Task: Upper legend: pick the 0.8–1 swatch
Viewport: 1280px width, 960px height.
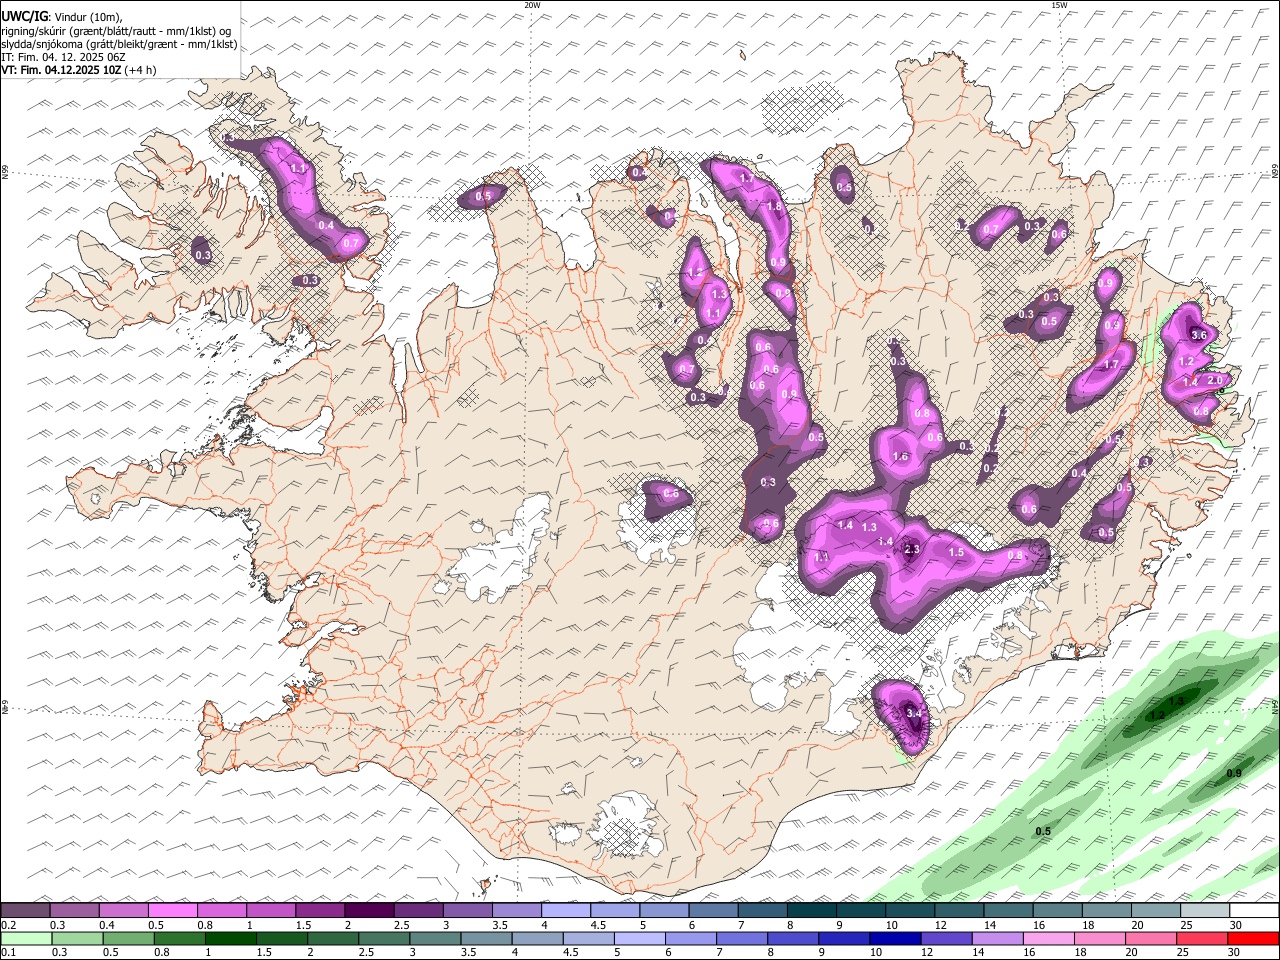Action: click(x=221, y=911)
